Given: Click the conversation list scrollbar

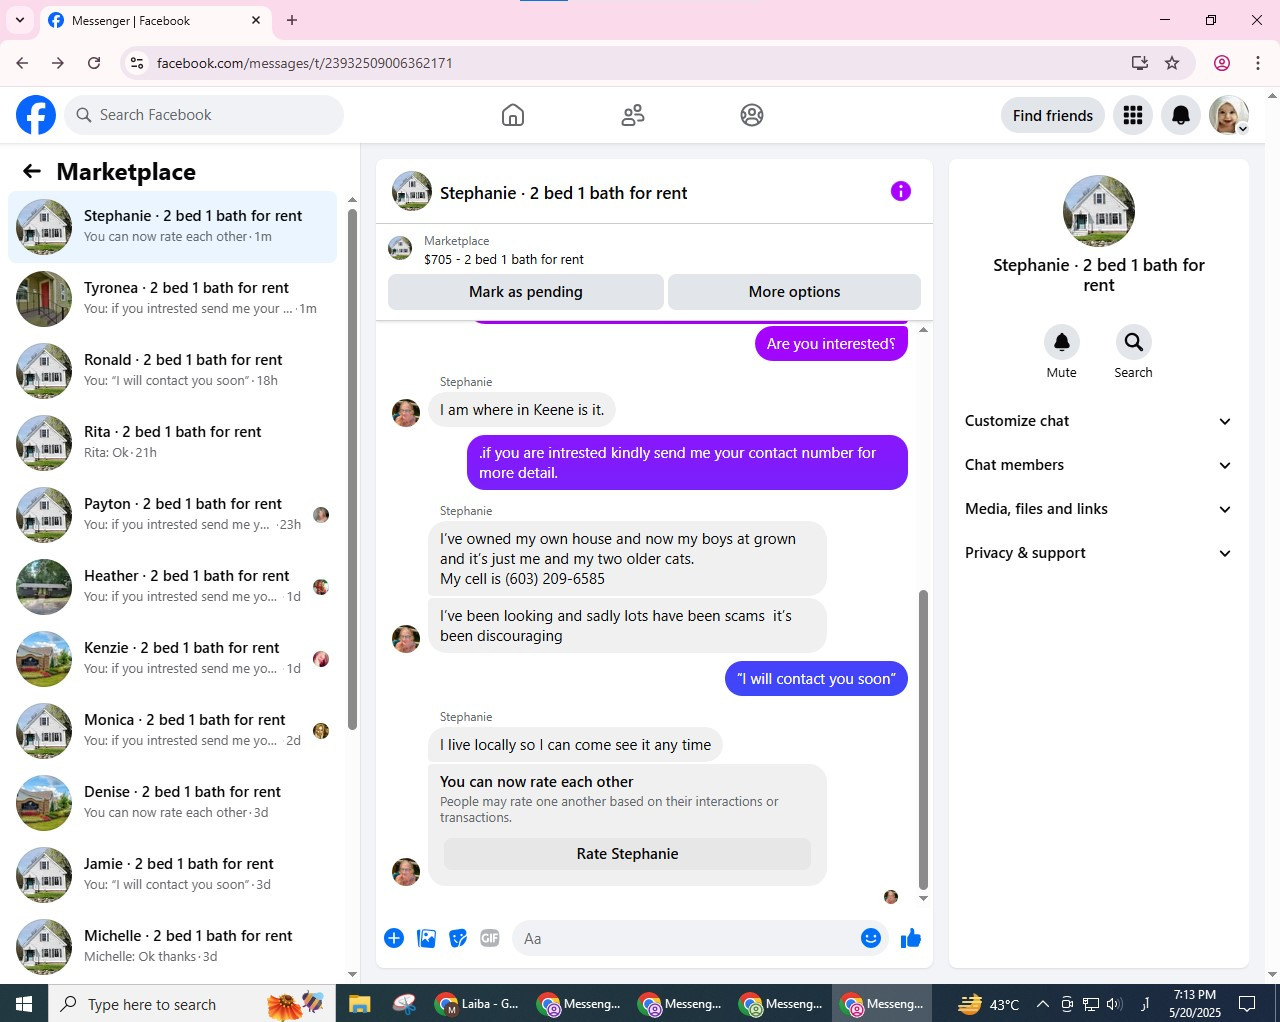Looking at the screenshot, I should pyautogui.click(x=352, y=470).
